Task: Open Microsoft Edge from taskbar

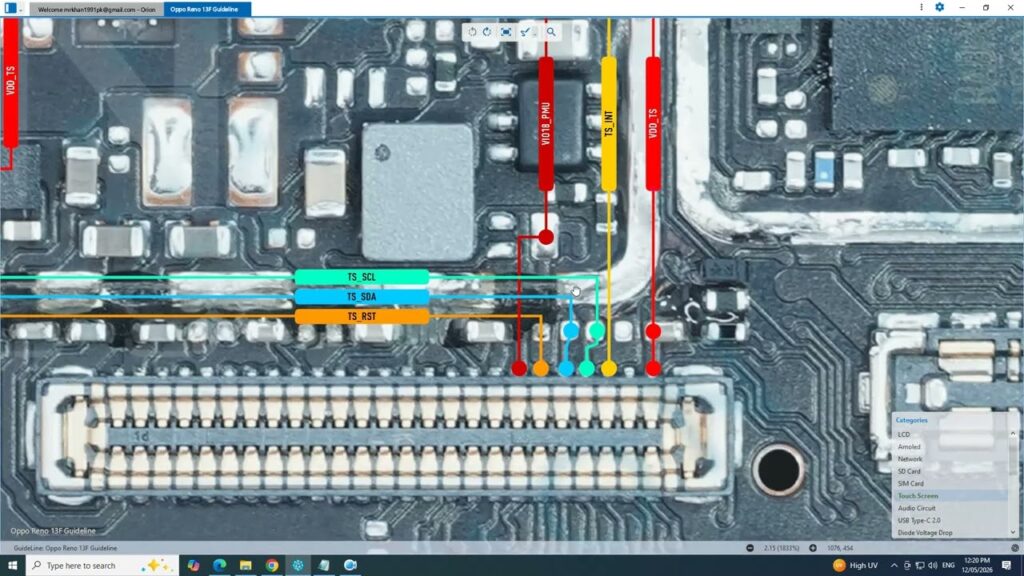Action: (x=219, y=566)
